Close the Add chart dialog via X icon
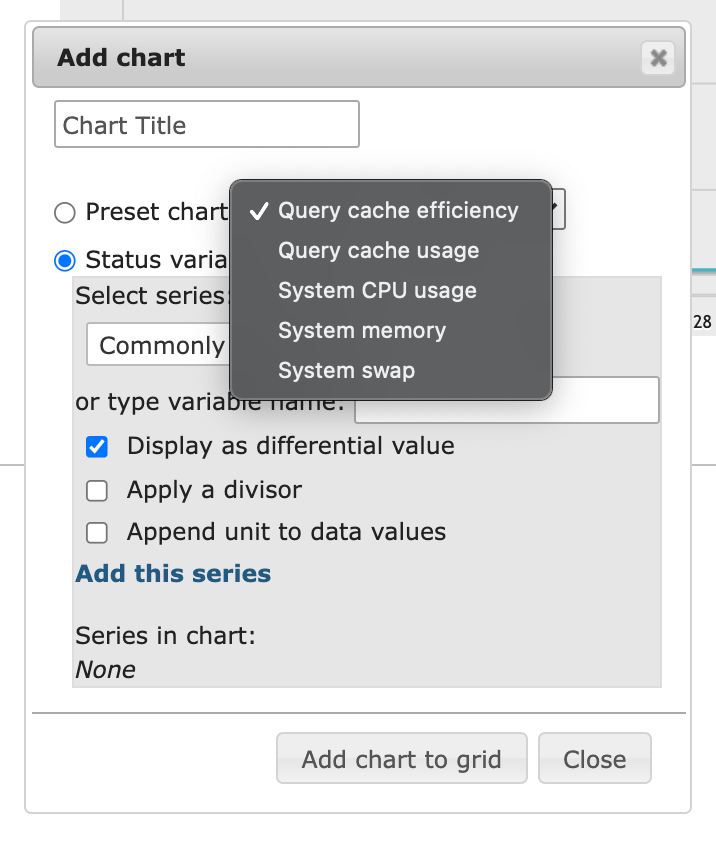 (658, 58)
